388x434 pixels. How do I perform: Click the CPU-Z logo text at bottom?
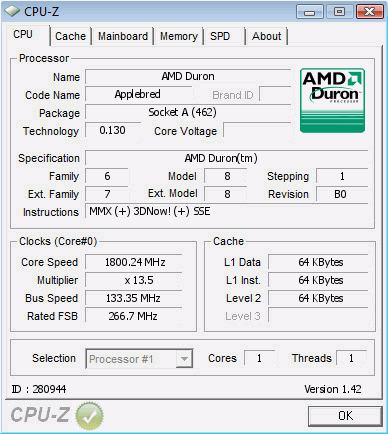[x=40, y=415]
